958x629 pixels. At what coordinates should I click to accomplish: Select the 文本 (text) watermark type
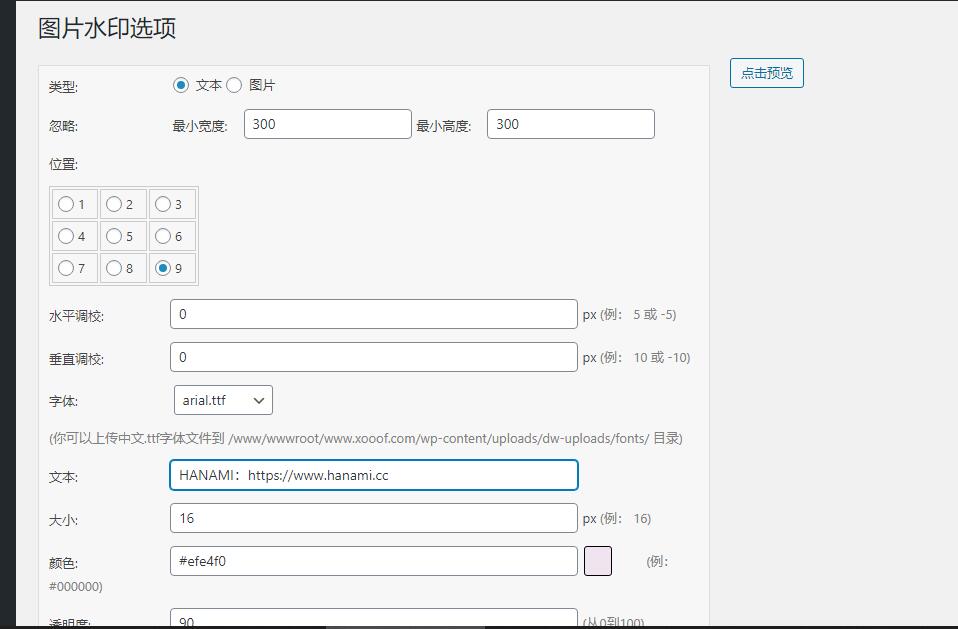coord(183,85)
